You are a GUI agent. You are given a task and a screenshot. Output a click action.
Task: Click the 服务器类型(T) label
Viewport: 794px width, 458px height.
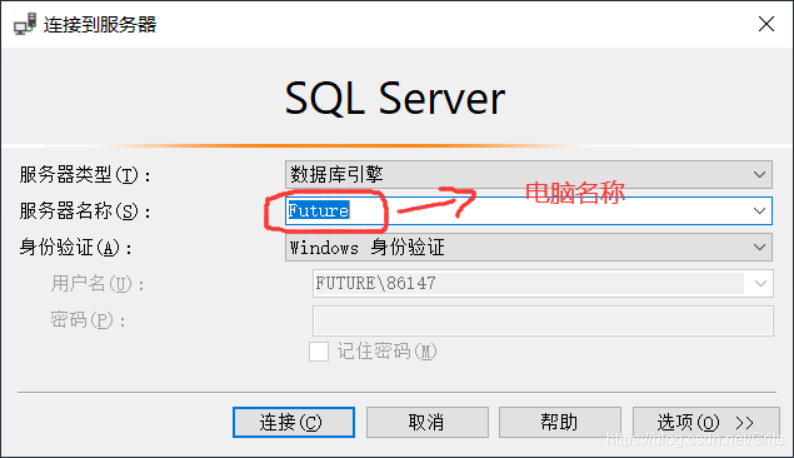85,175
